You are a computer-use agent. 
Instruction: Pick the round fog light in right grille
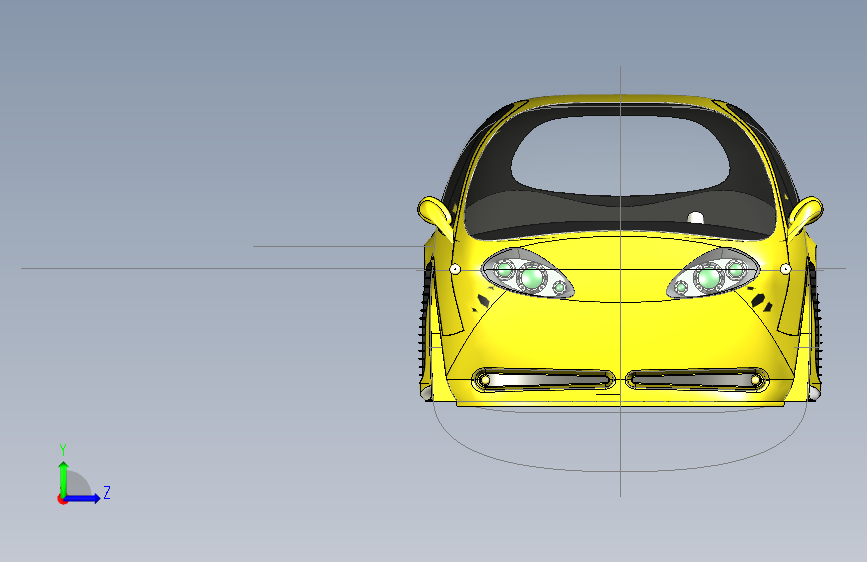(755, 380)
